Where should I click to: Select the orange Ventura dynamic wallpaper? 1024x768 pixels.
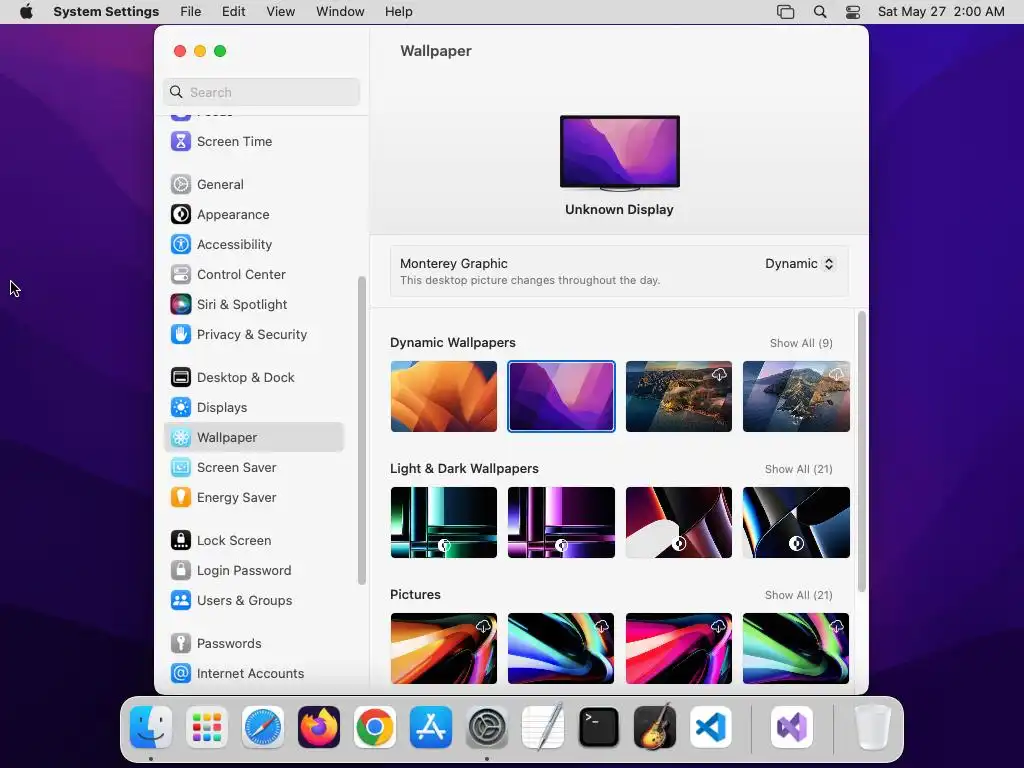click(443, 396)
